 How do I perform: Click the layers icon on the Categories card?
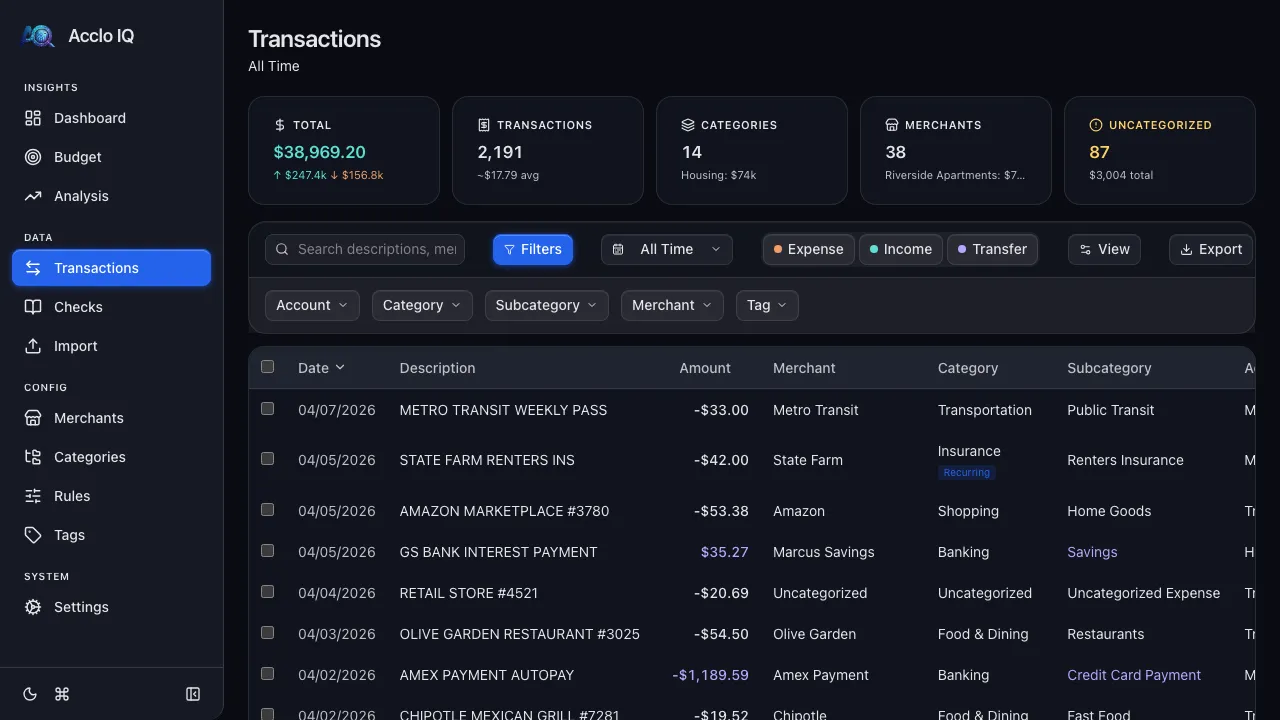click(688, 125)
